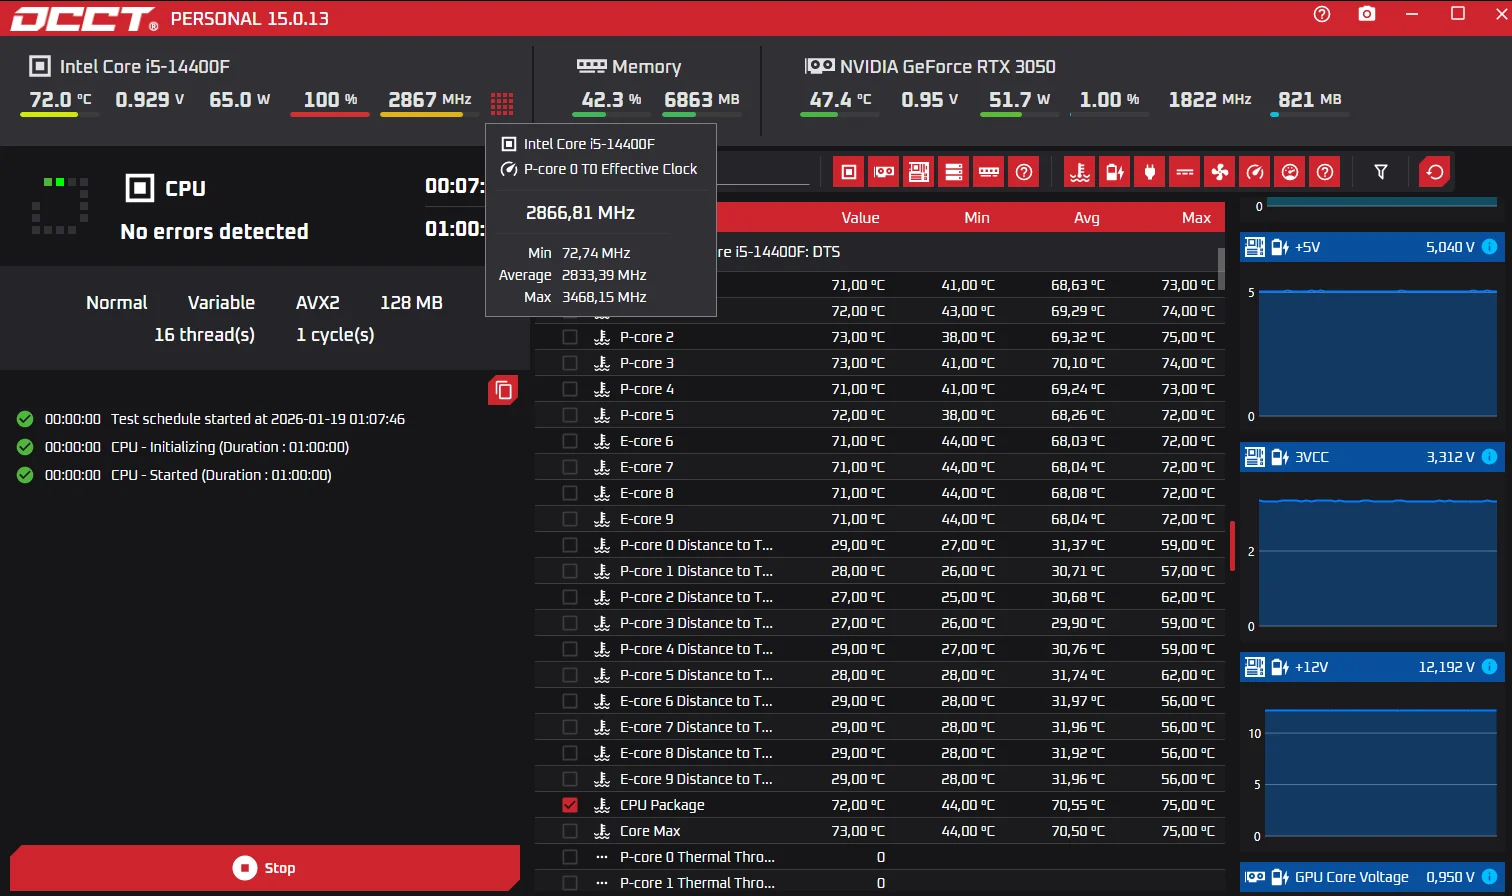Select the E-core 8 sensor row name
The image size is (1512, 896).
coord(646,493)
